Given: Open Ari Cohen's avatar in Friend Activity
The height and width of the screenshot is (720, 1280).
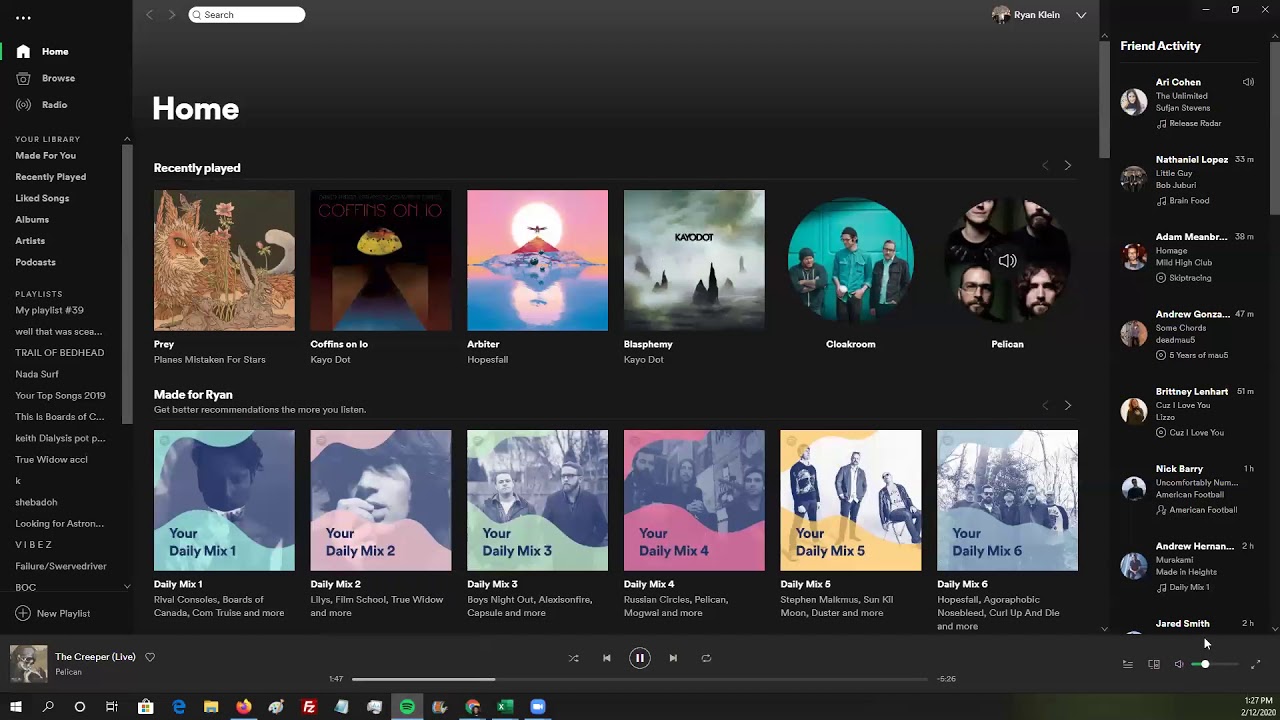Looking at the screenshot, I should coord(1134,102).
